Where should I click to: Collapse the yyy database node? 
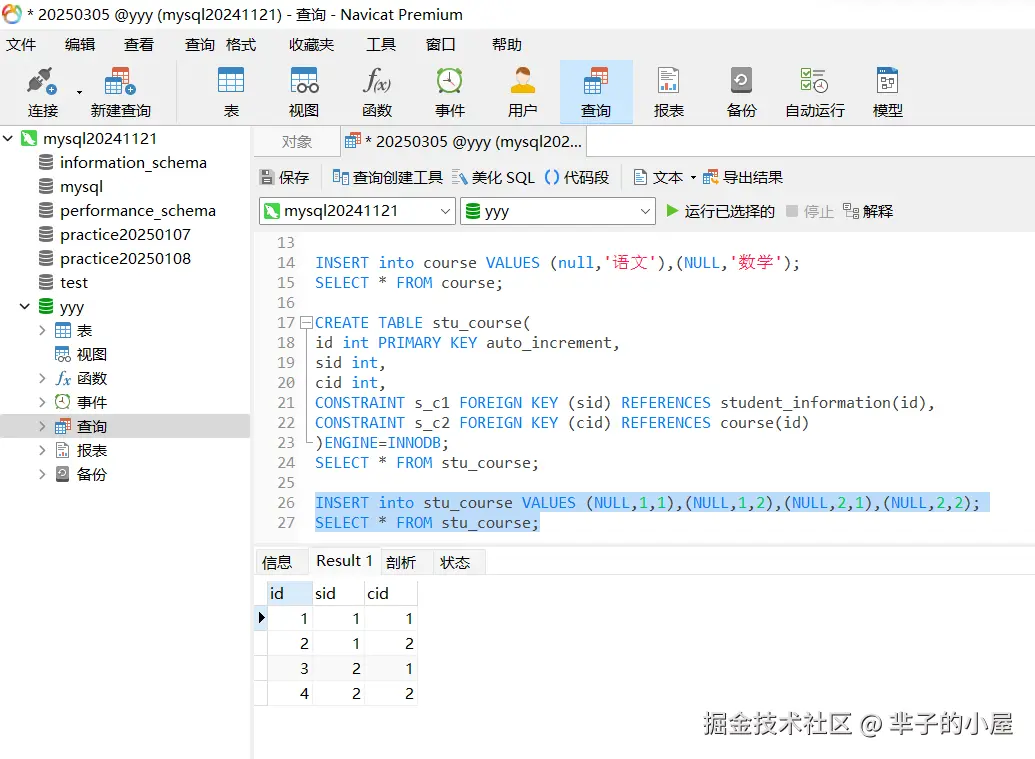click(25, 306)
